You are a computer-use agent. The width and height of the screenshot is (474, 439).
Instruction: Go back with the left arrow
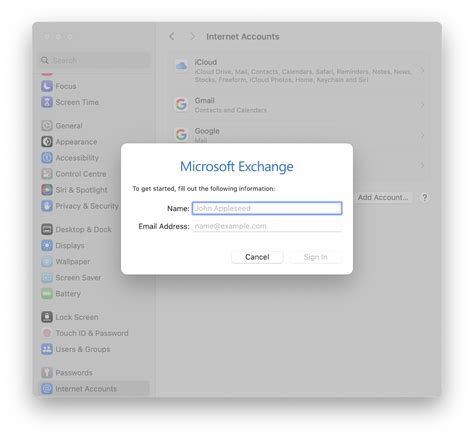coord(172,36)
